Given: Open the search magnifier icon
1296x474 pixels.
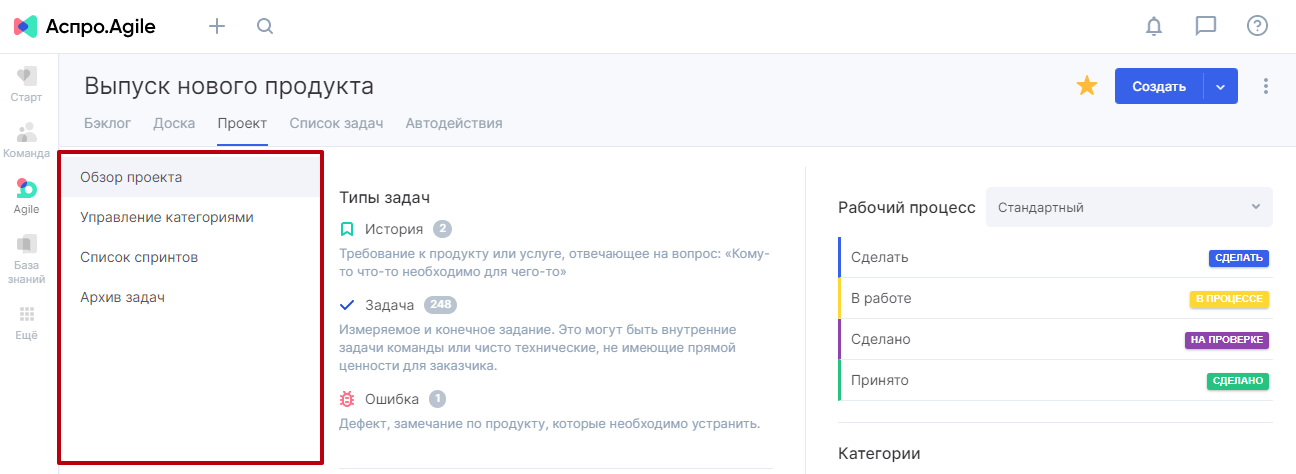Looking at the screenshot, I should pos(265,26).
